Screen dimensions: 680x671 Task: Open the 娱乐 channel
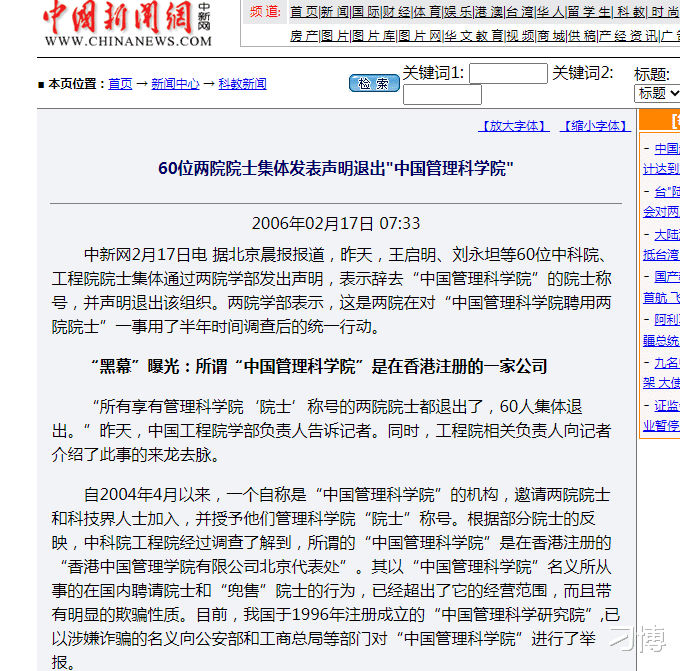point(458,12)
